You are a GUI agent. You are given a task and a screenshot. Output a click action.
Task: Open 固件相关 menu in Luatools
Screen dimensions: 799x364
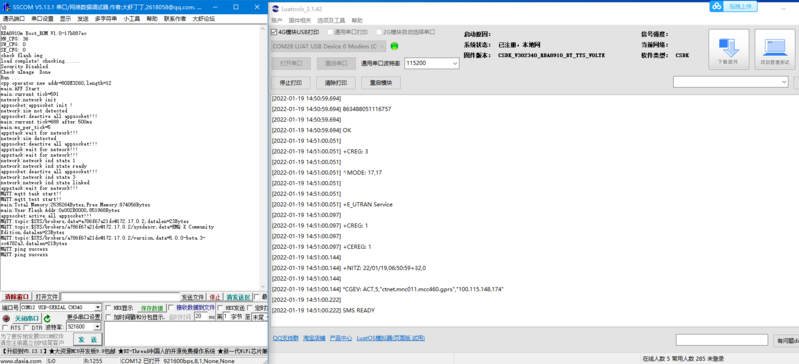pos(300,20)
